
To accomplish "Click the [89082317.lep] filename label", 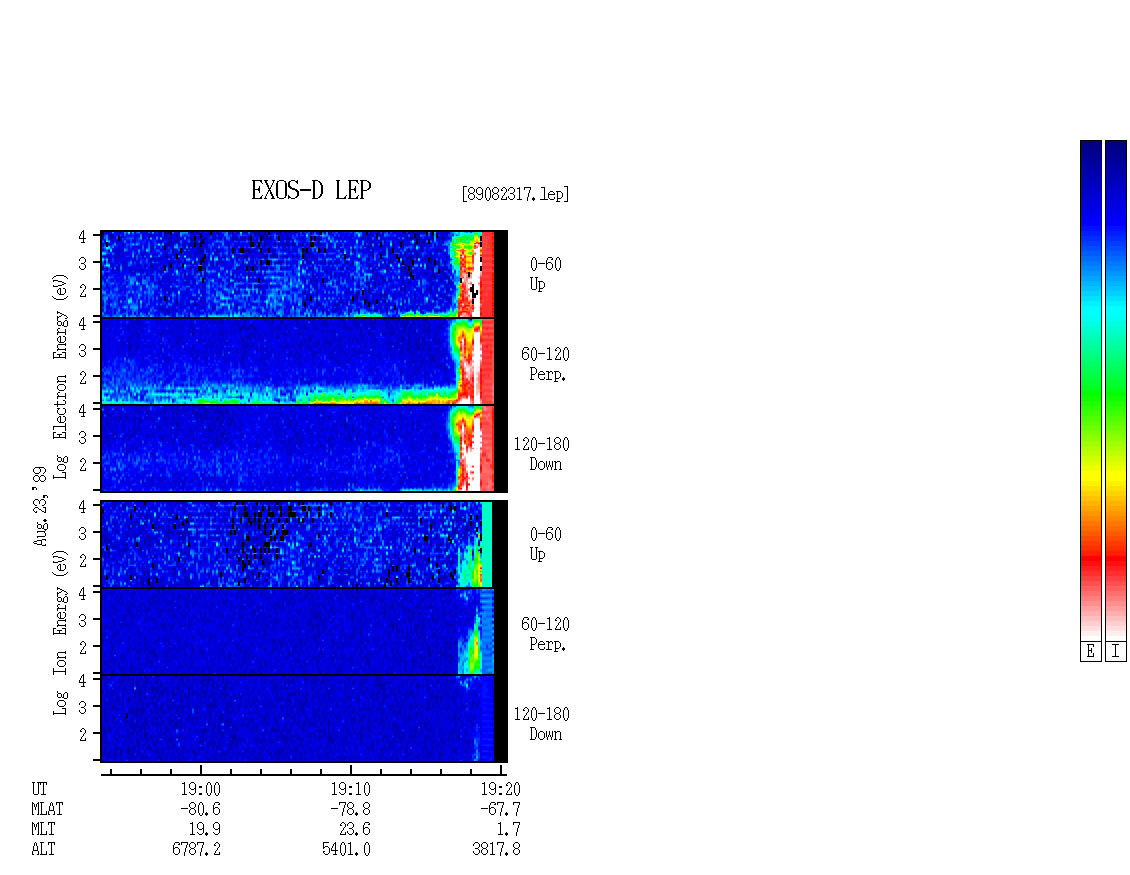I will tap(515, 194).
